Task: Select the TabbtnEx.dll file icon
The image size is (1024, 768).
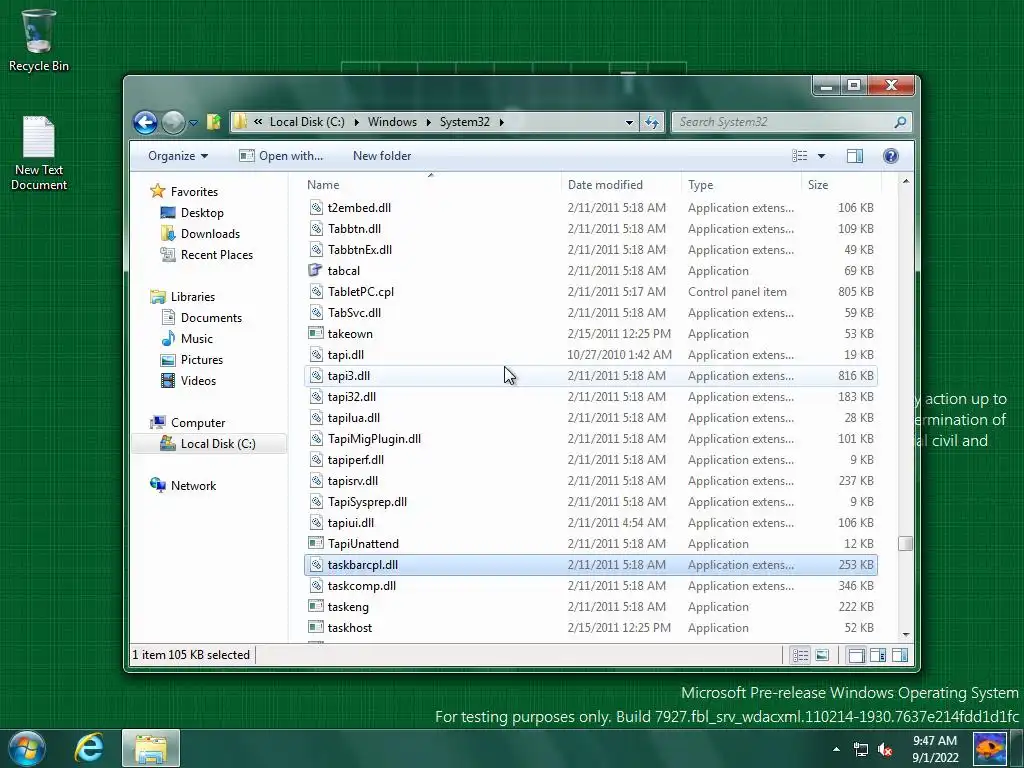Action: coord(316,249)
